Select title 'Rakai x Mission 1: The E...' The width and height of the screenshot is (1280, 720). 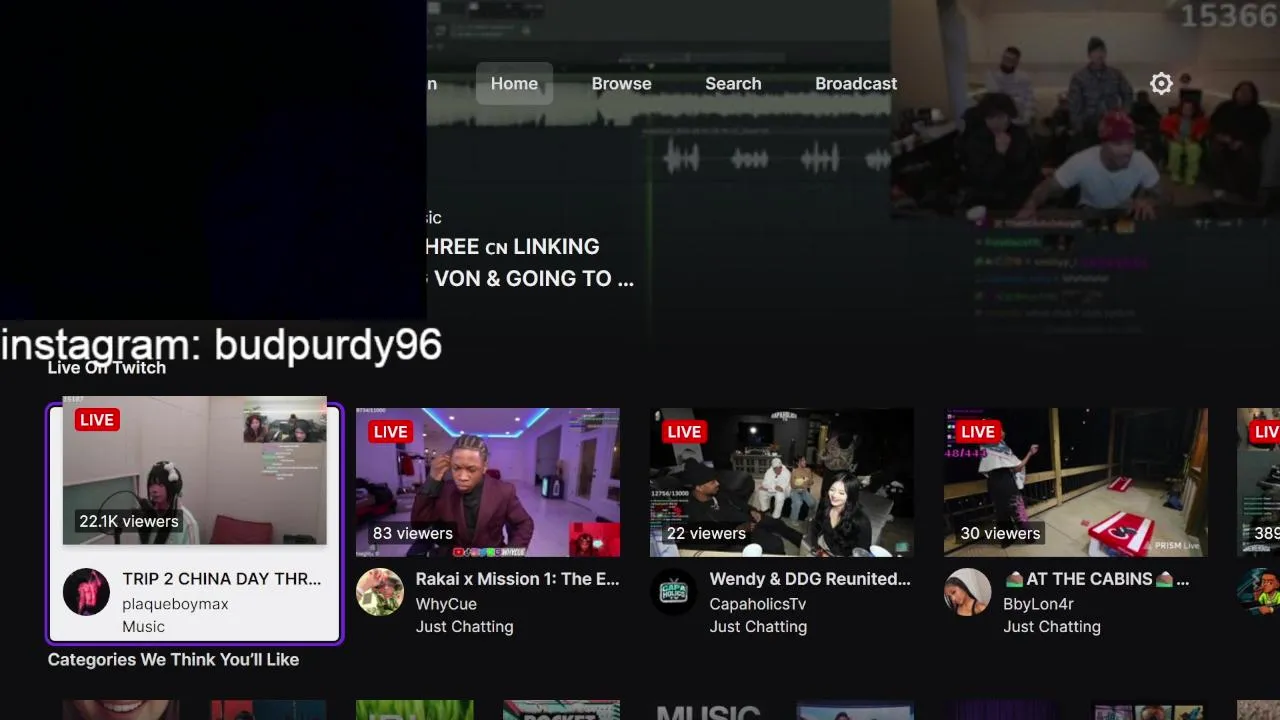pos(517,579)
